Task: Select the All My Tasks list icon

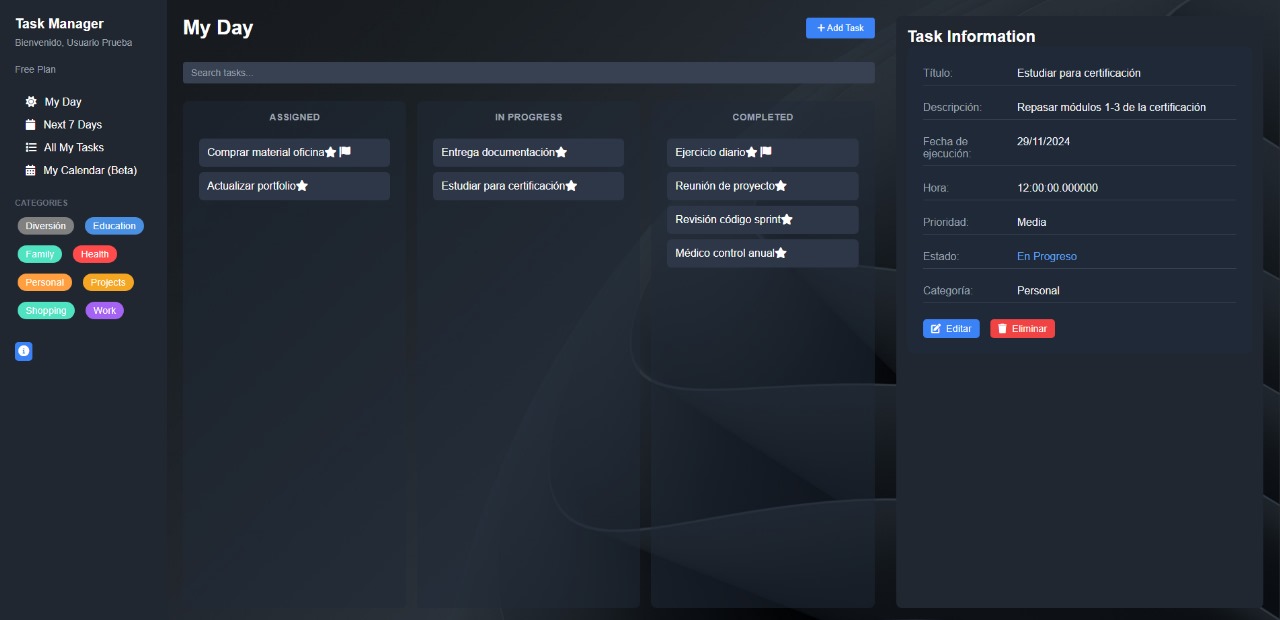Action: pyautogui.click(x=31, y=147)
